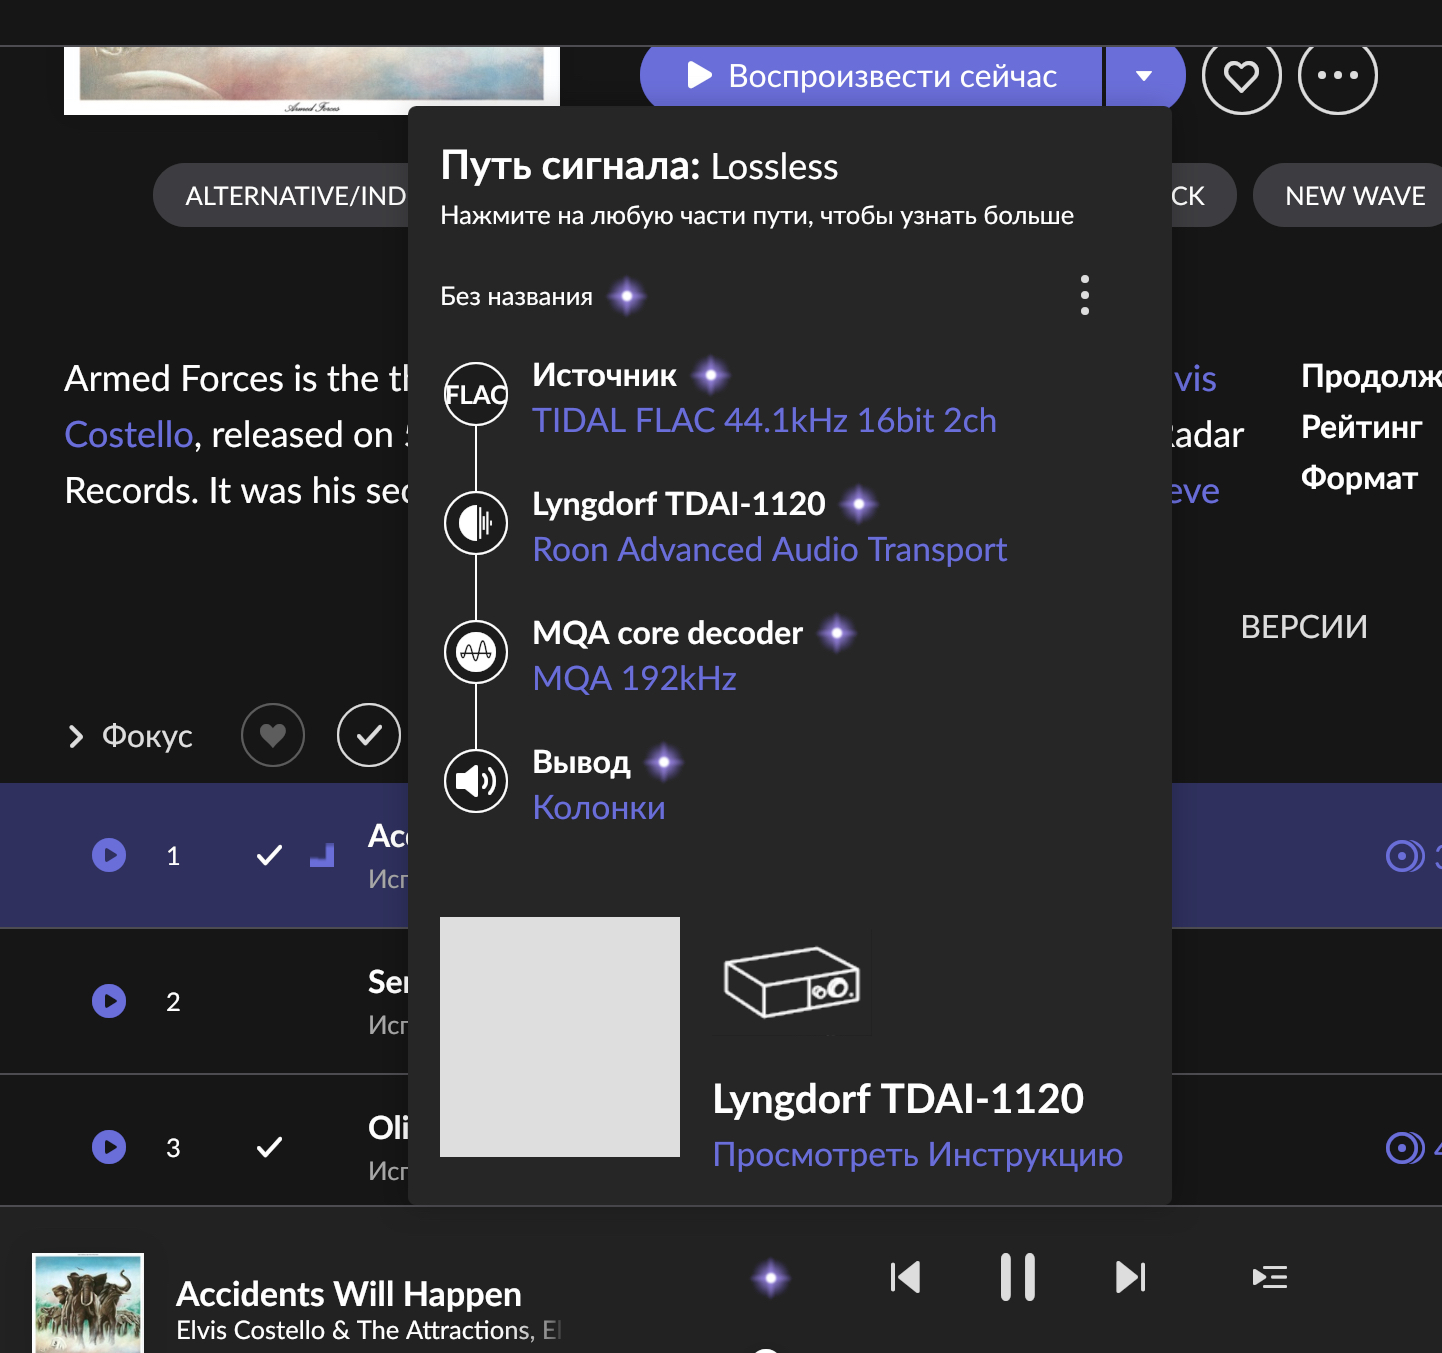This screenshot has width=1442, height=1353.
Task: Open signal path star in playback bar
Action: 770,1277
